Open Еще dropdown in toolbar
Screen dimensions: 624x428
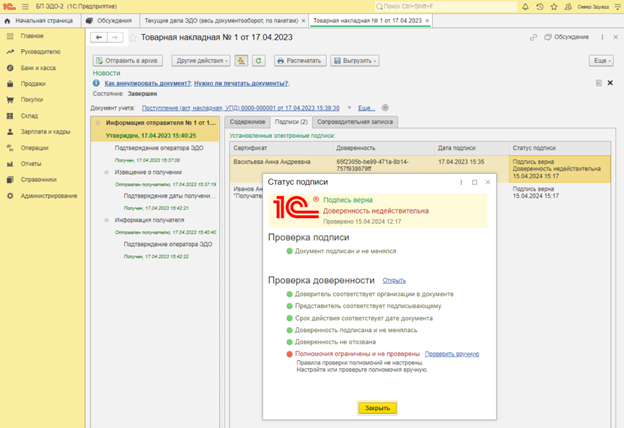(601, 61)
